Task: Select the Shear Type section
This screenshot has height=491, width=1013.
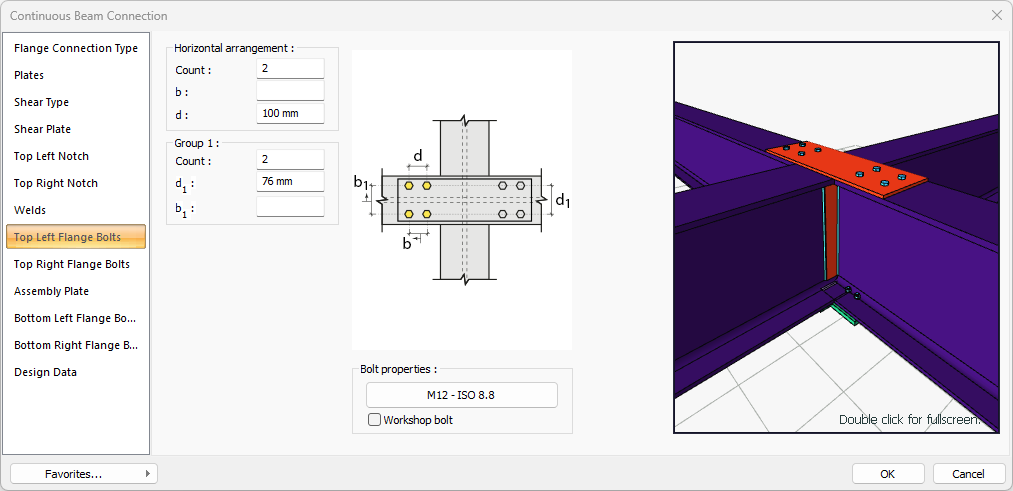Action: tap(41, 102)
